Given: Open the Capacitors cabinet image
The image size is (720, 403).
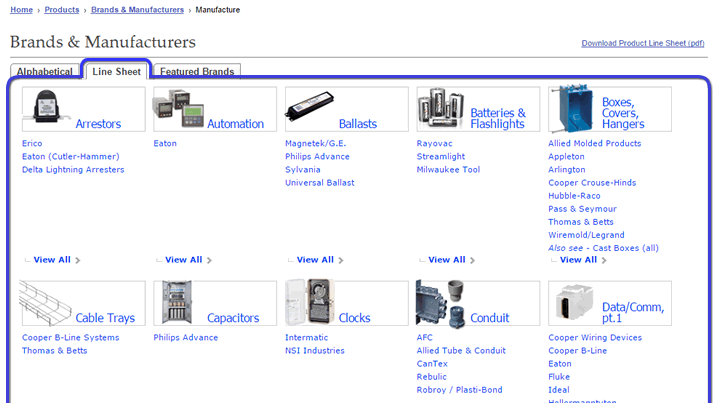Looking at the screenshot, I should tap(177, 303).
